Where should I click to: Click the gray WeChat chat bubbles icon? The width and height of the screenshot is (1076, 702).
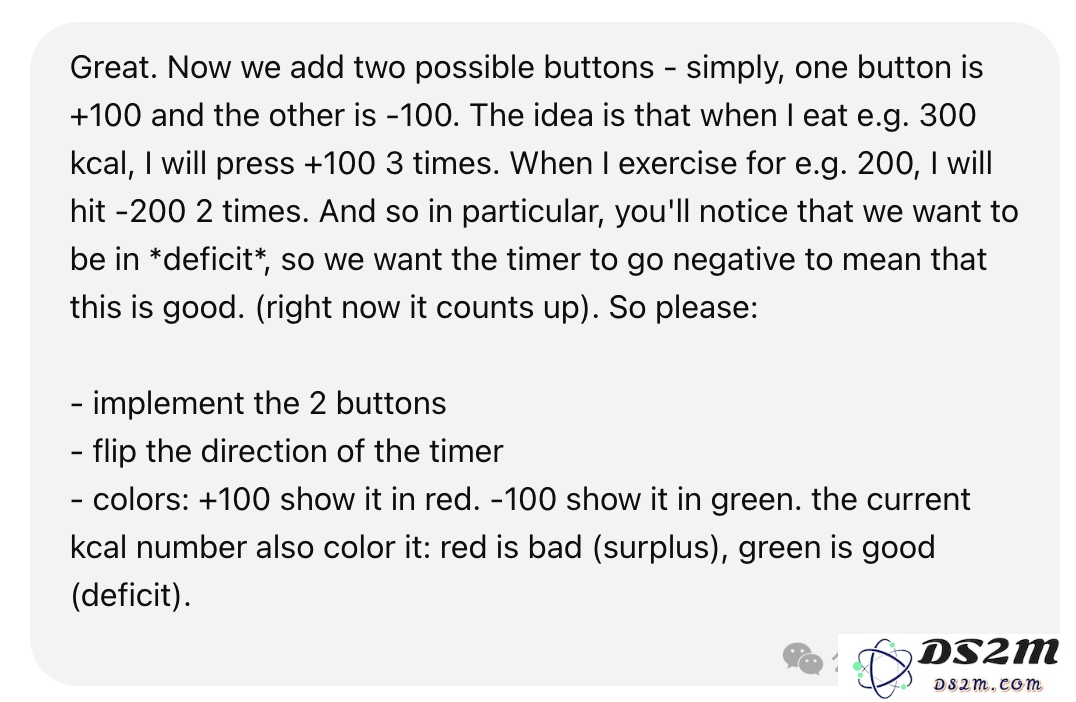click(803, 659)
